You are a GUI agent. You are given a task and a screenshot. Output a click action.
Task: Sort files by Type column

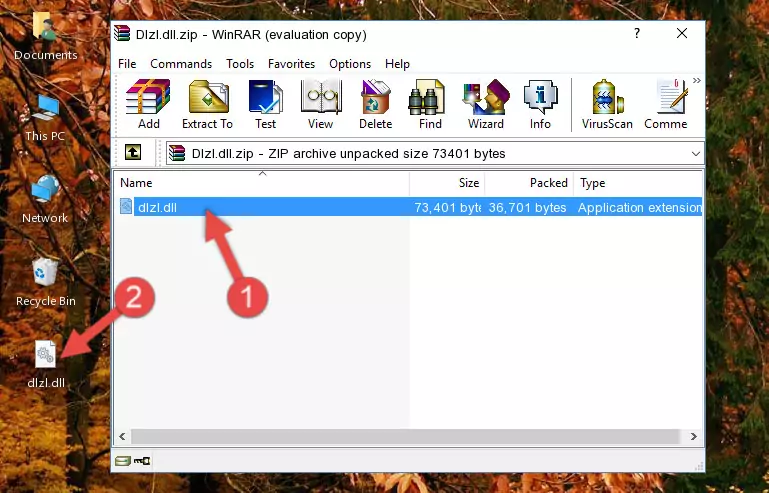click(x=638, y=182)
